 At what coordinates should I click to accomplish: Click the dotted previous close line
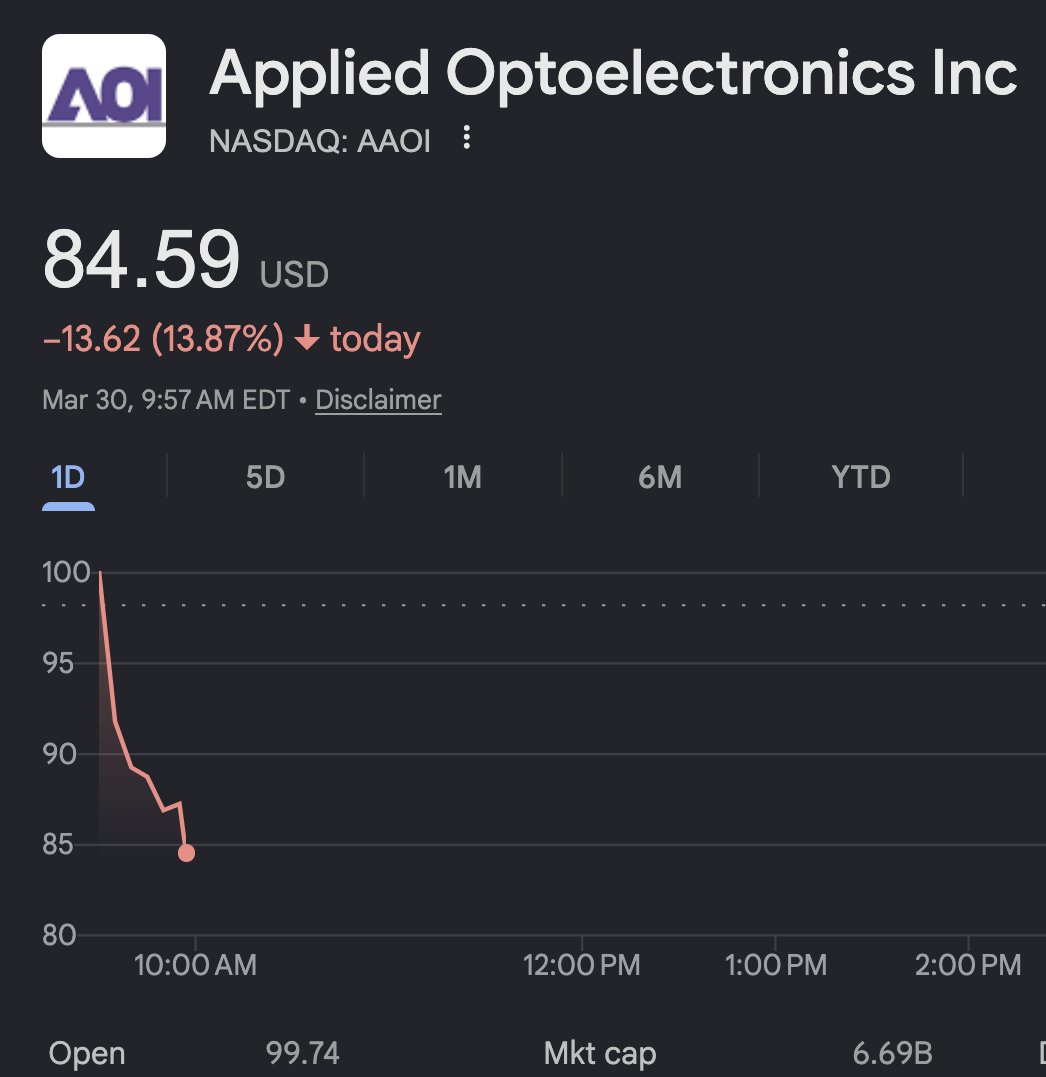[600, 605]
